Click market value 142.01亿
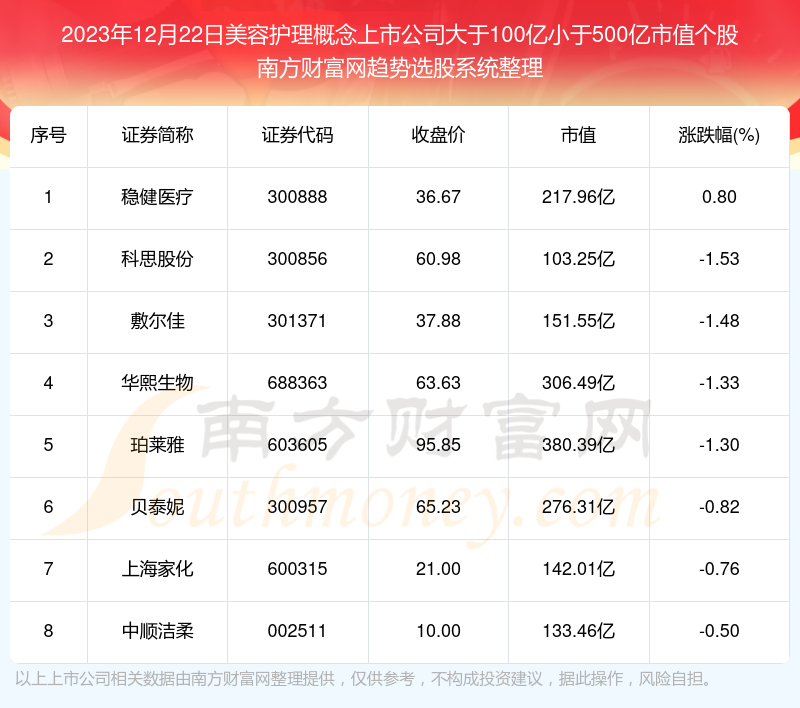The width and height of the screenshot is (800, 708). [579, 569]
